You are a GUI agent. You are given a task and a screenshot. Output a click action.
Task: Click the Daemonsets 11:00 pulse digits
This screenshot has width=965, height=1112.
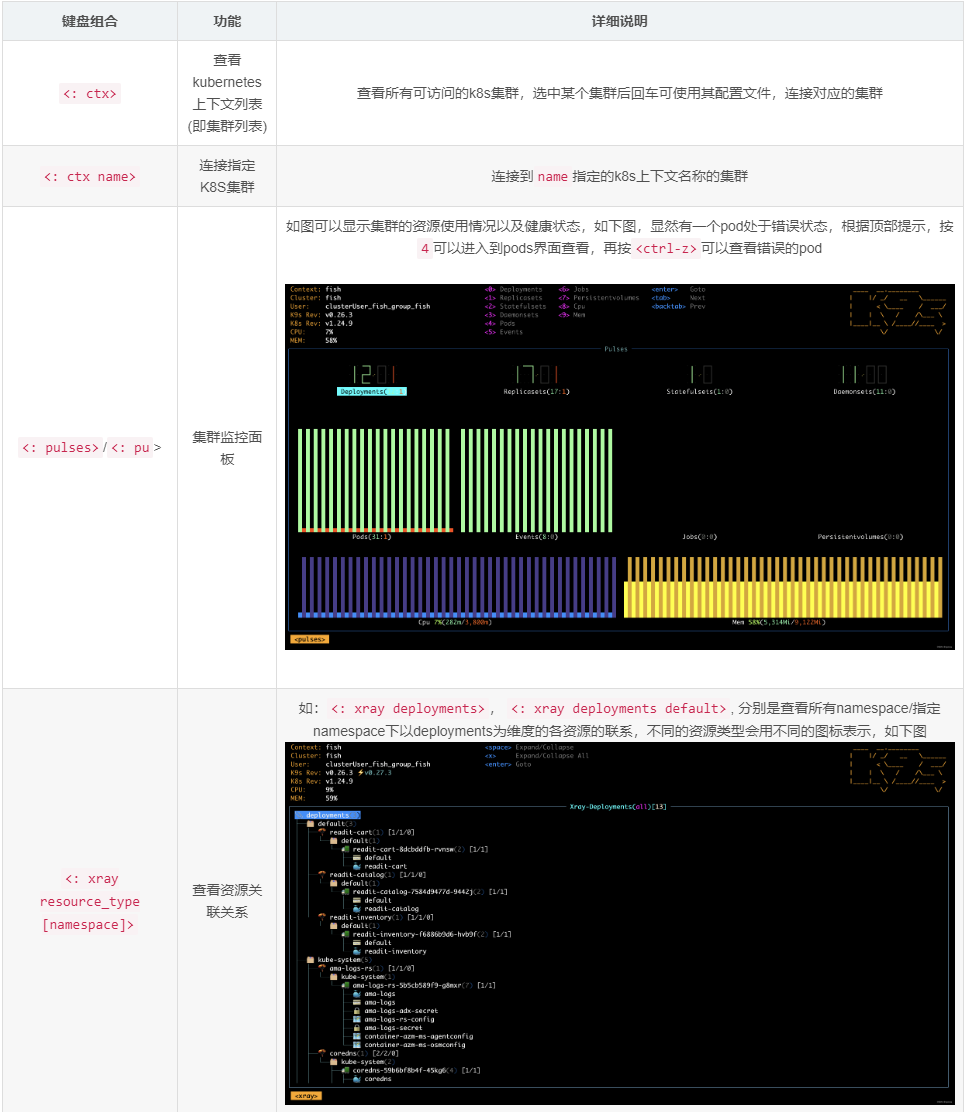point(864,374)
